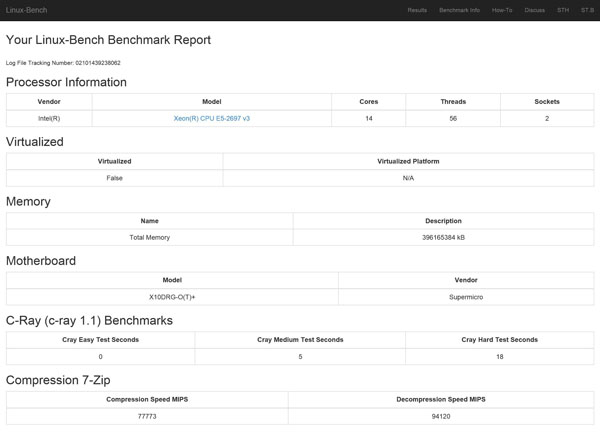The image size is (600, 434).
Task: Click the Cray Easy Test Seconds header
Action: click(x=101, y=339)
